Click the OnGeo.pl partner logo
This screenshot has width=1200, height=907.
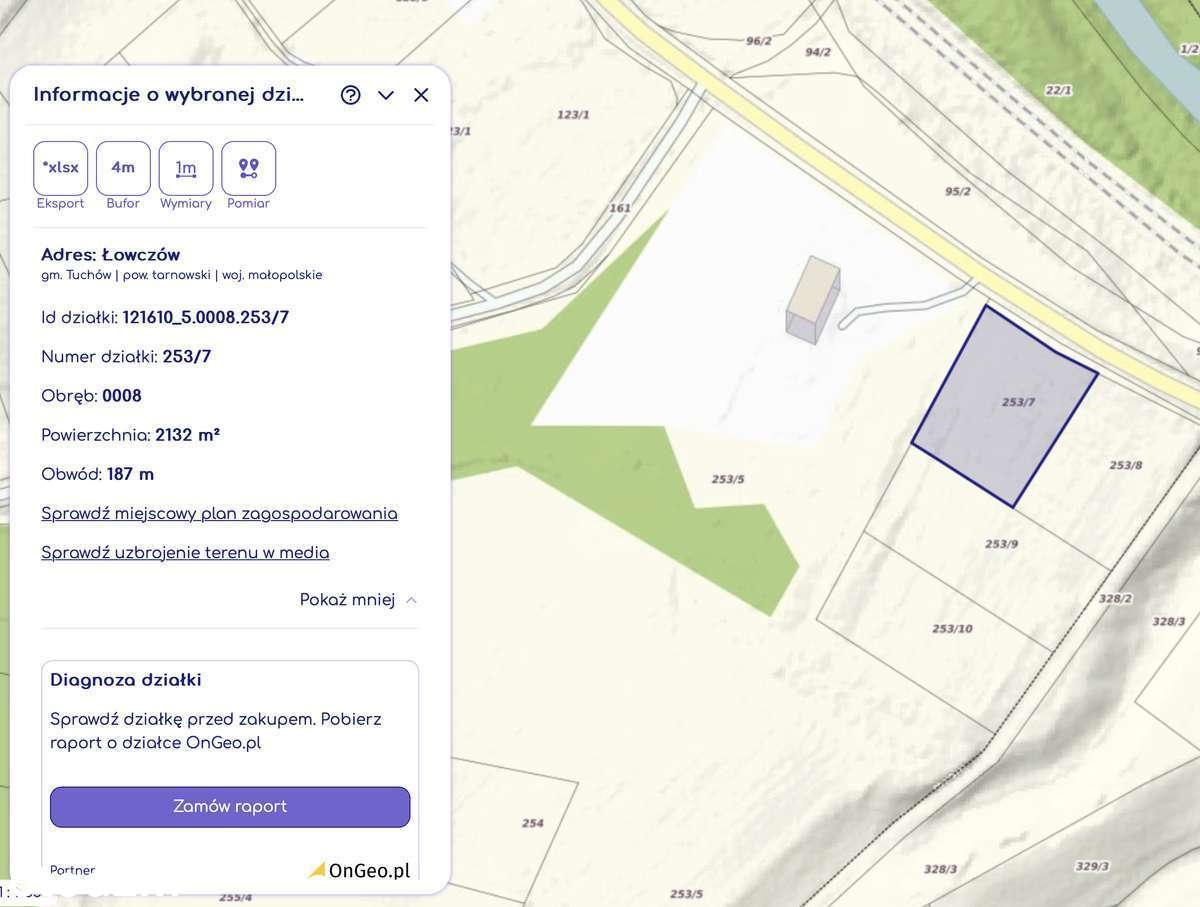click(360, 870)
